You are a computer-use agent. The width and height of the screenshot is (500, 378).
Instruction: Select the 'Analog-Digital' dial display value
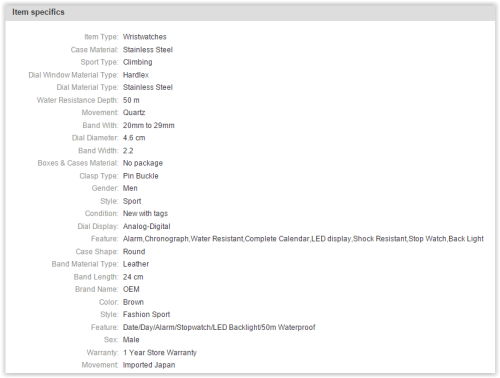(x=147, y=226)
